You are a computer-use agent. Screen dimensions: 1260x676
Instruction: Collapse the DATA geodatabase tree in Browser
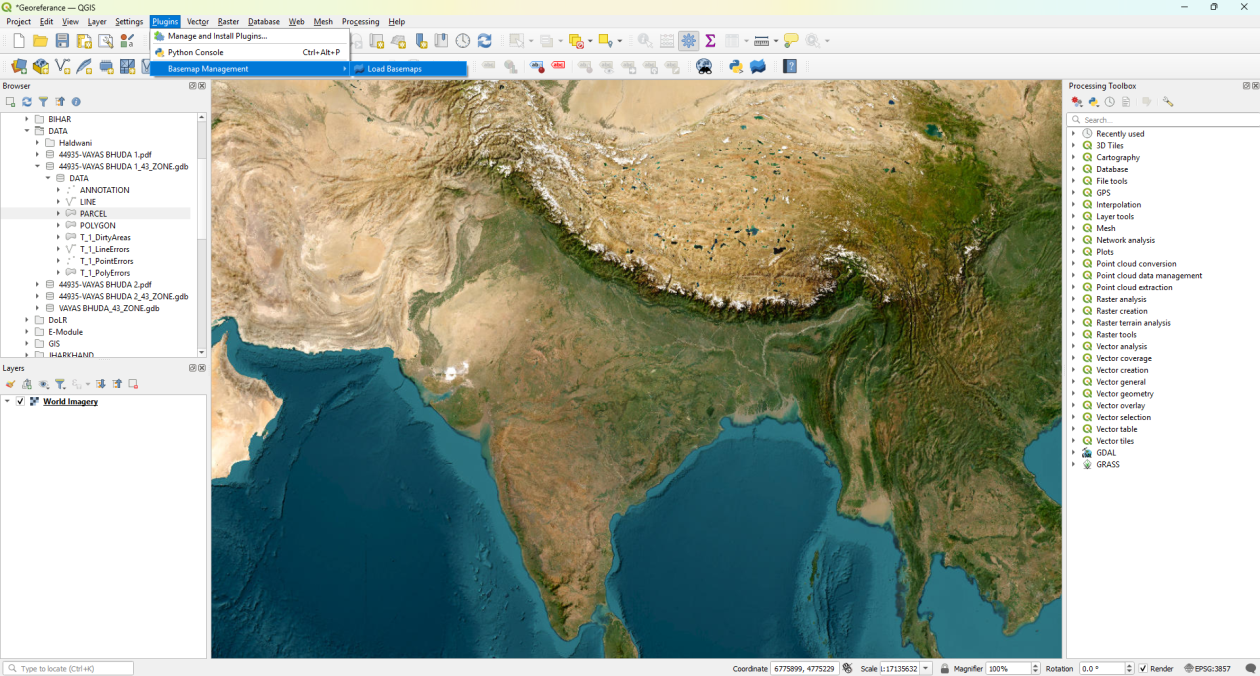tap(46, 177)
